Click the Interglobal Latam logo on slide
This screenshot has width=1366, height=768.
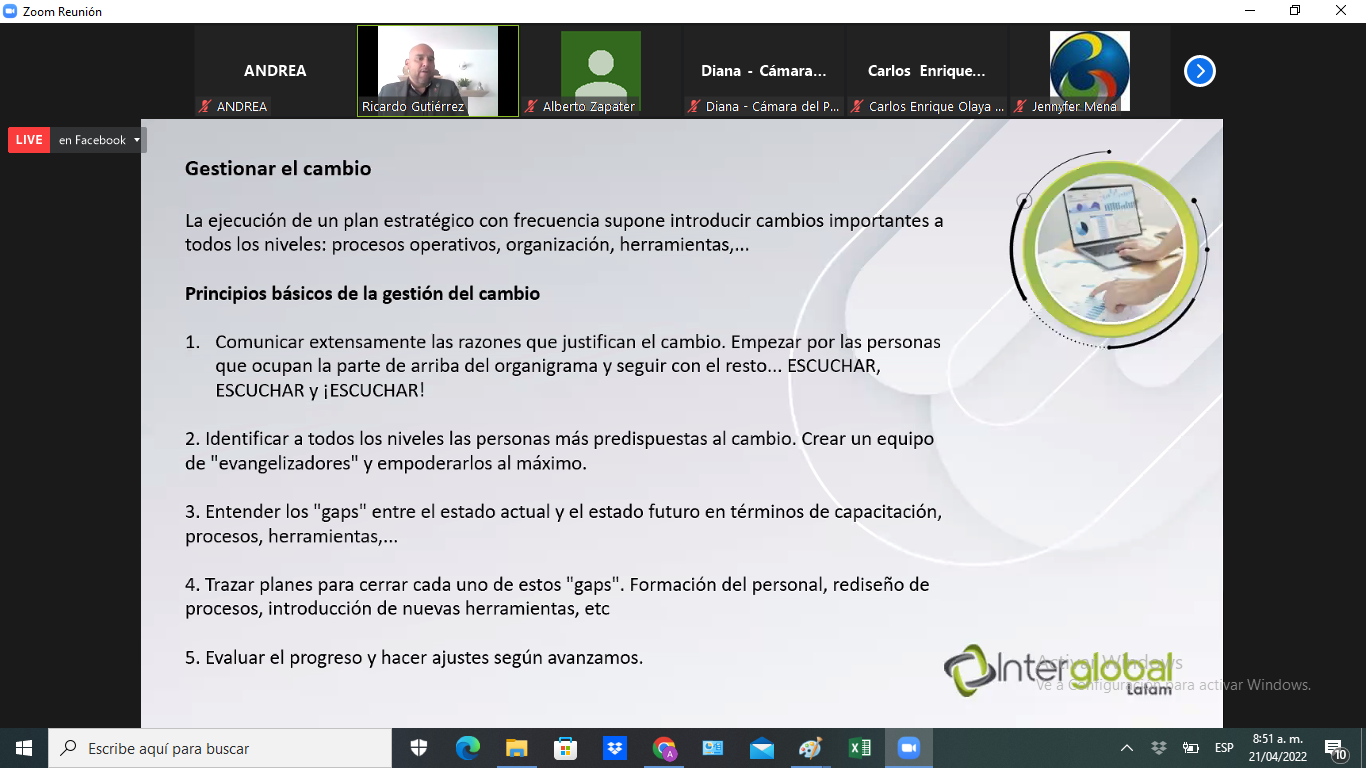click(1058, 670)
